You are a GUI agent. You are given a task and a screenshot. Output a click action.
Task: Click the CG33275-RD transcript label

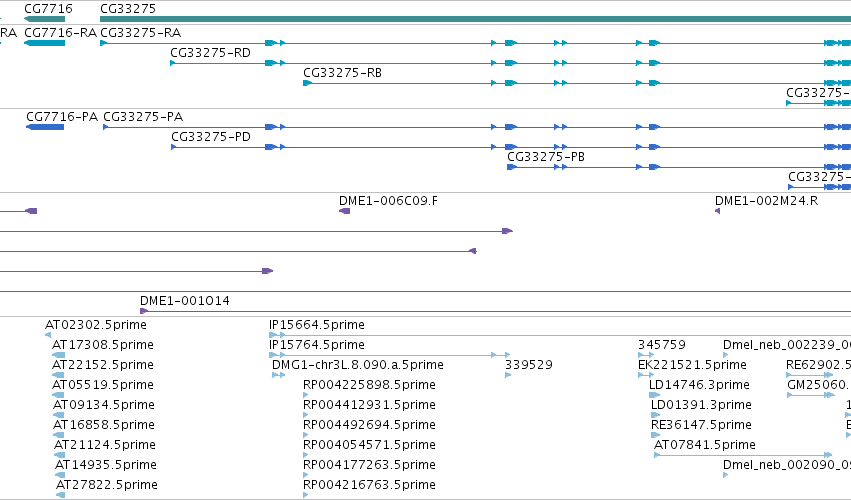click(211, 53)
